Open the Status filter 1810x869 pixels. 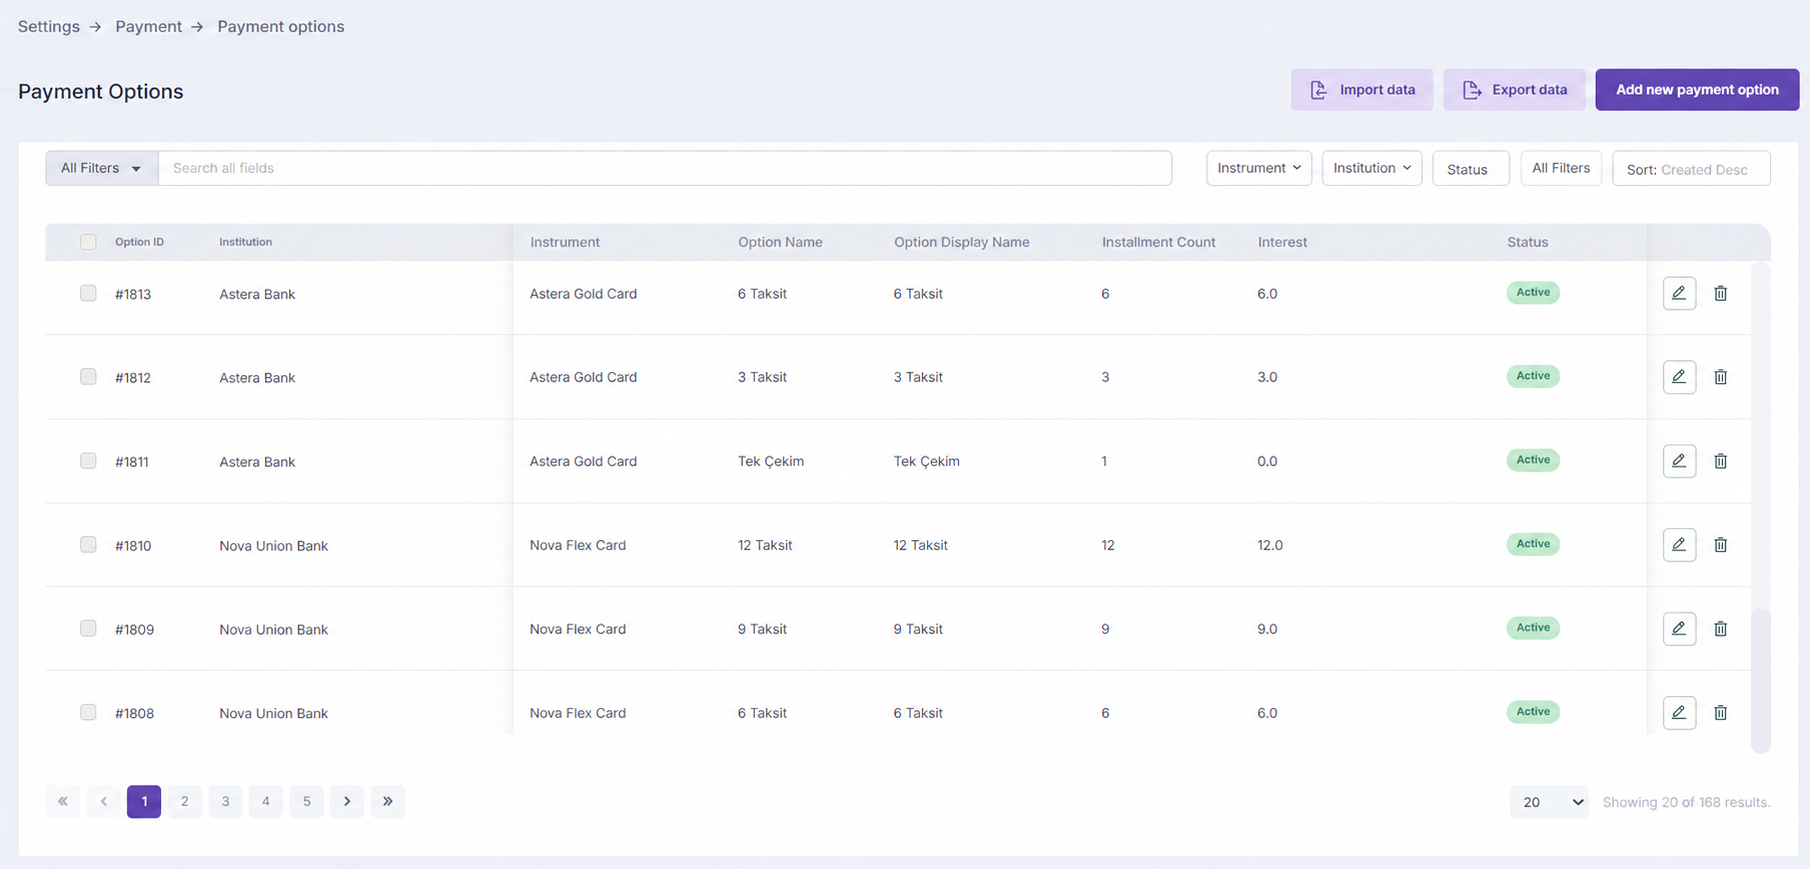pos(1471,168)
